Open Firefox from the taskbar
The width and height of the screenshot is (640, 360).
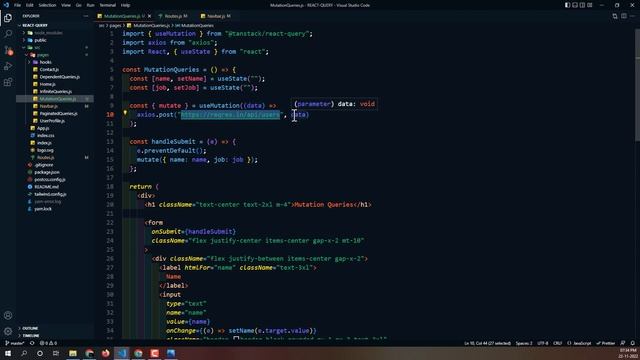point(105,353)
